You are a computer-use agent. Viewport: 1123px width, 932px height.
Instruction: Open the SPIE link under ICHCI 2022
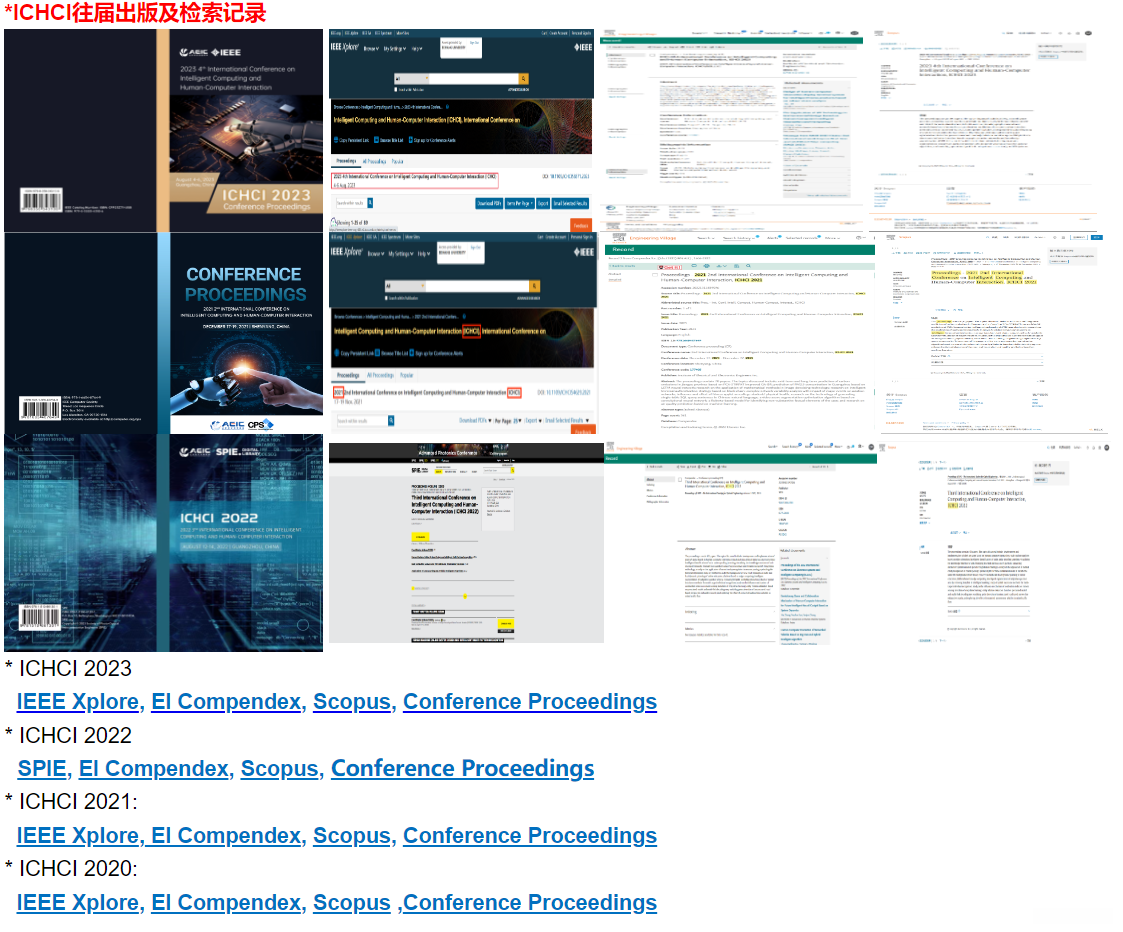click(x=42, y=768)
